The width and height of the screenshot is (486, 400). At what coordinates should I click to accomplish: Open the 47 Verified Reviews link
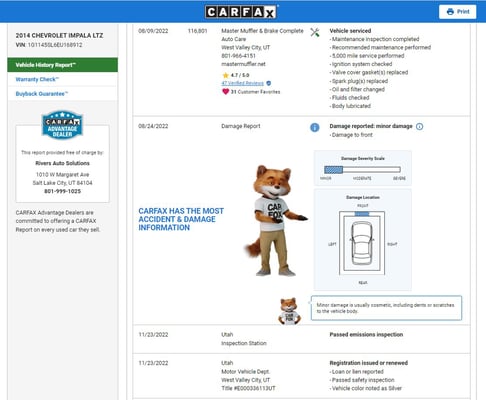242,83
